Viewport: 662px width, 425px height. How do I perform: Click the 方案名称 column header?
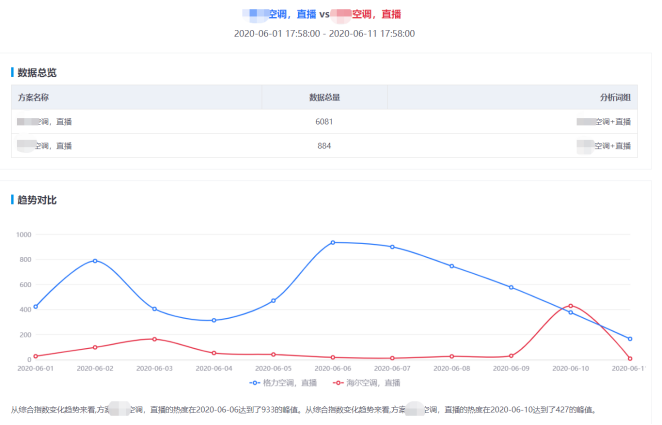(33, 97)
